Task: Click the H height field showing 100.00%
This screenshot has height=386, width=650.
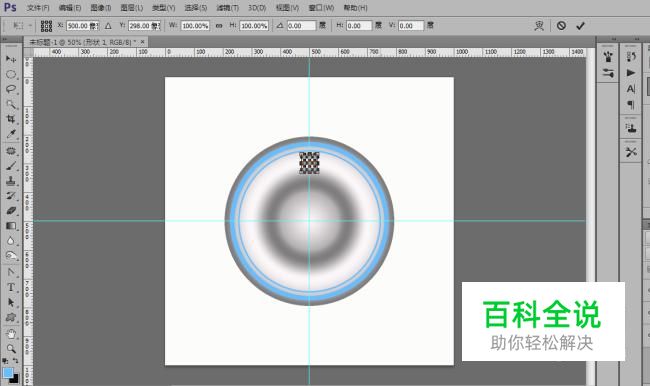Action: point(254,26)
